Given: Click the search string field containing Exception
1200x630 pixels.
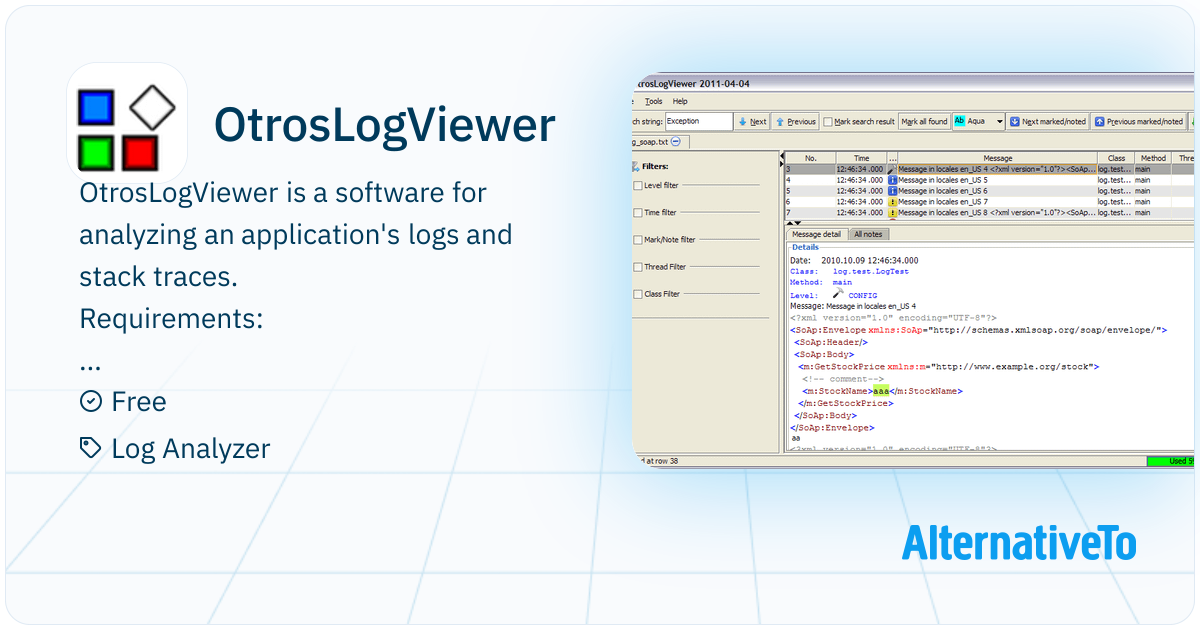Looking at the screenshot, I should pyautogui.click(x=698, y=121).
